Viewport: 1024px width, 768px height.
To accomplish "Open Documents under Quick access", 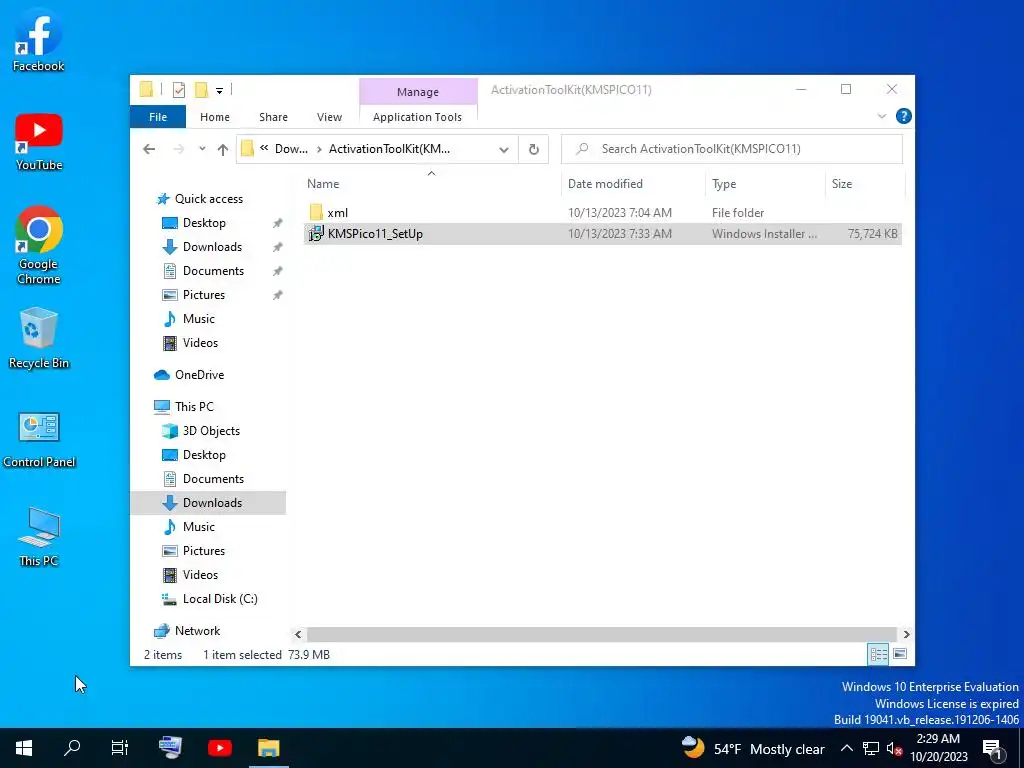I will click(x=213, y=271).
